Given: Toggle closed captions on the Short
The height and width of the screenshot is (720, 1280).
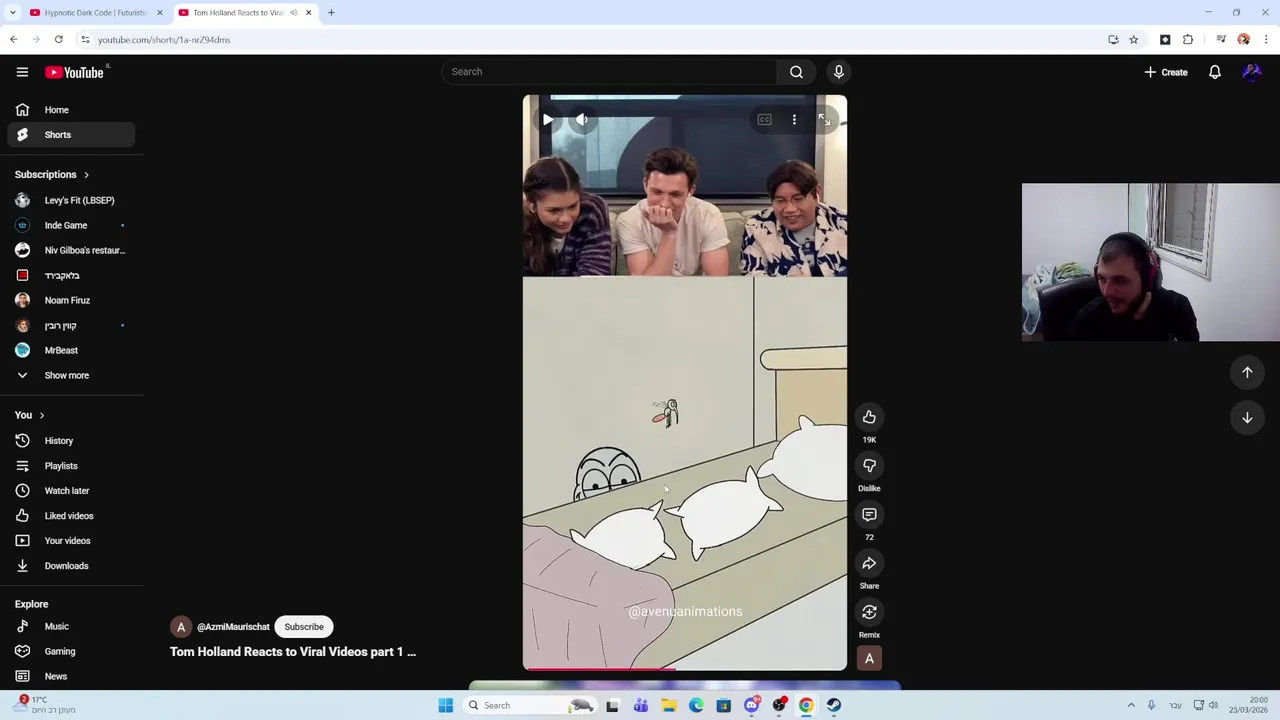Looking at the screenshot, I should click(764, 120).
